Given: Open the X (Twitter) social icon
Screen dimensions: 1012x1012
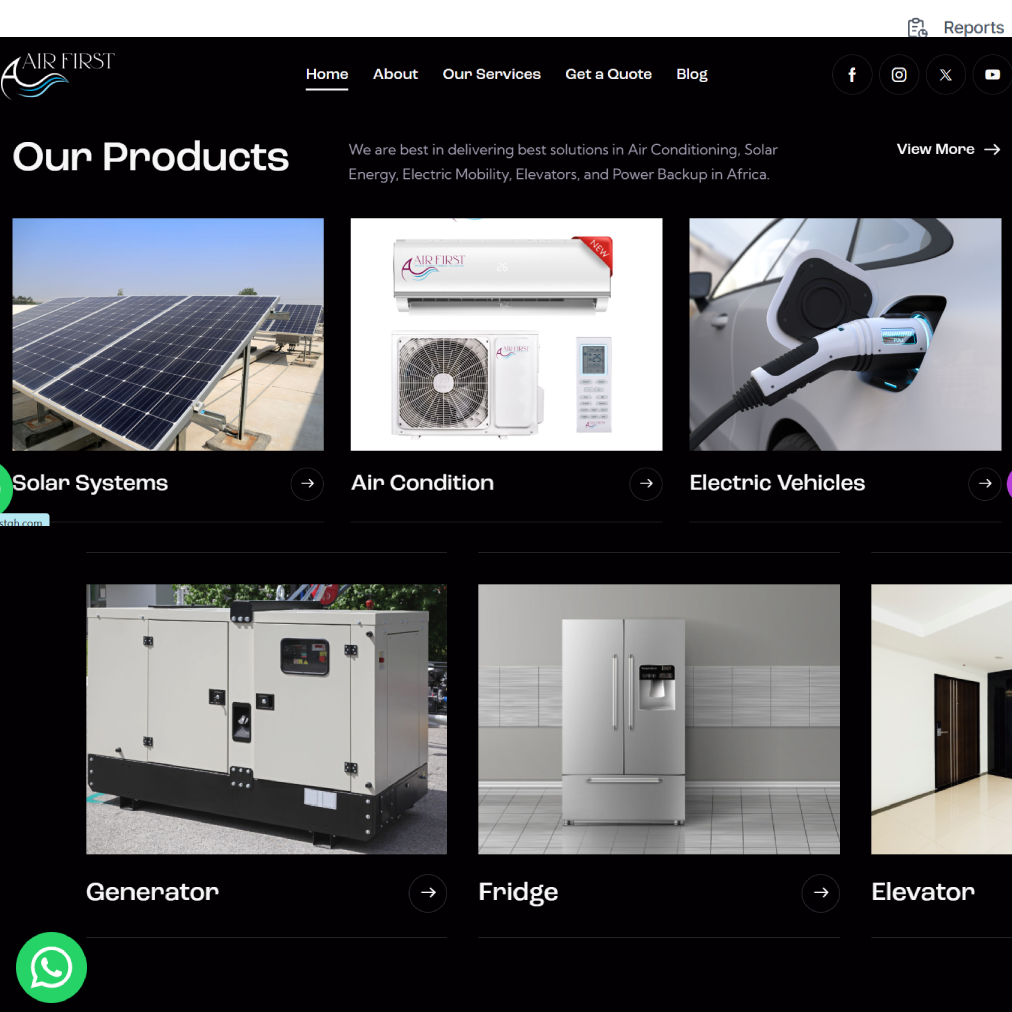Looking at the screenshot, I should 946,75.
